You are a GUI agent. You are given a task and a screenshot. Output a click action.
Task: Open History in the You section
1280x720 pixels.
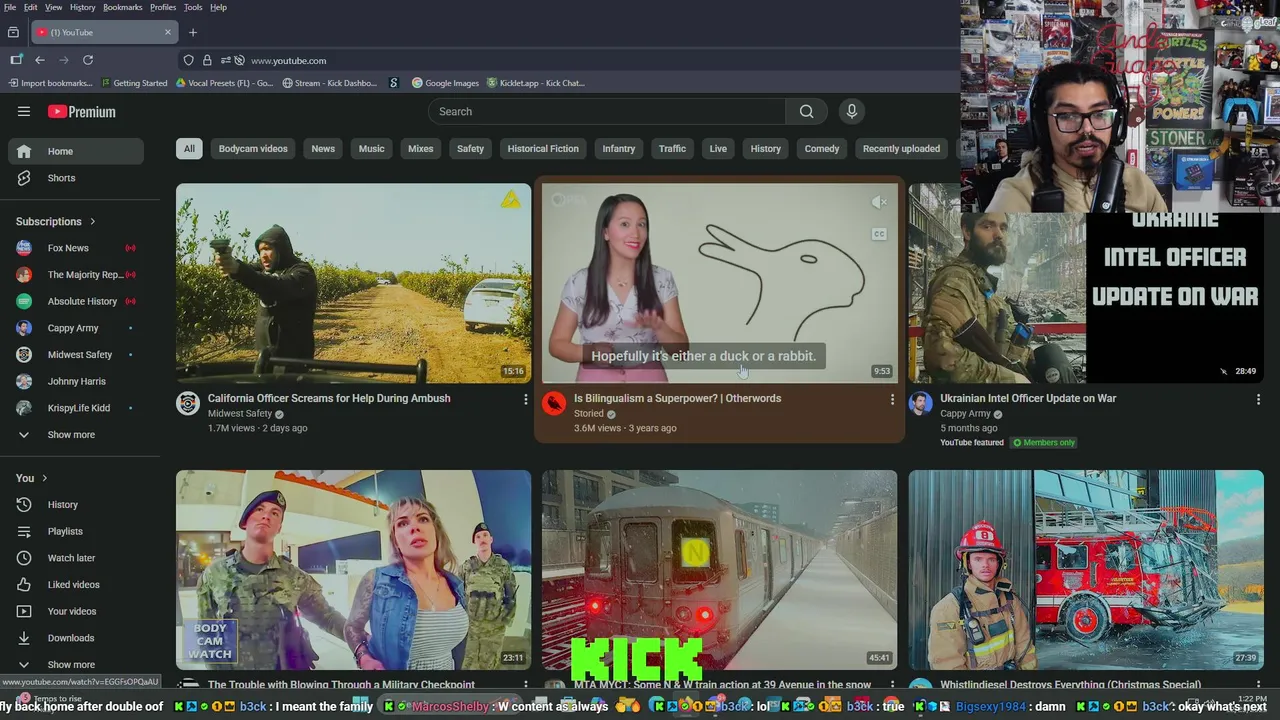point(76,505)
